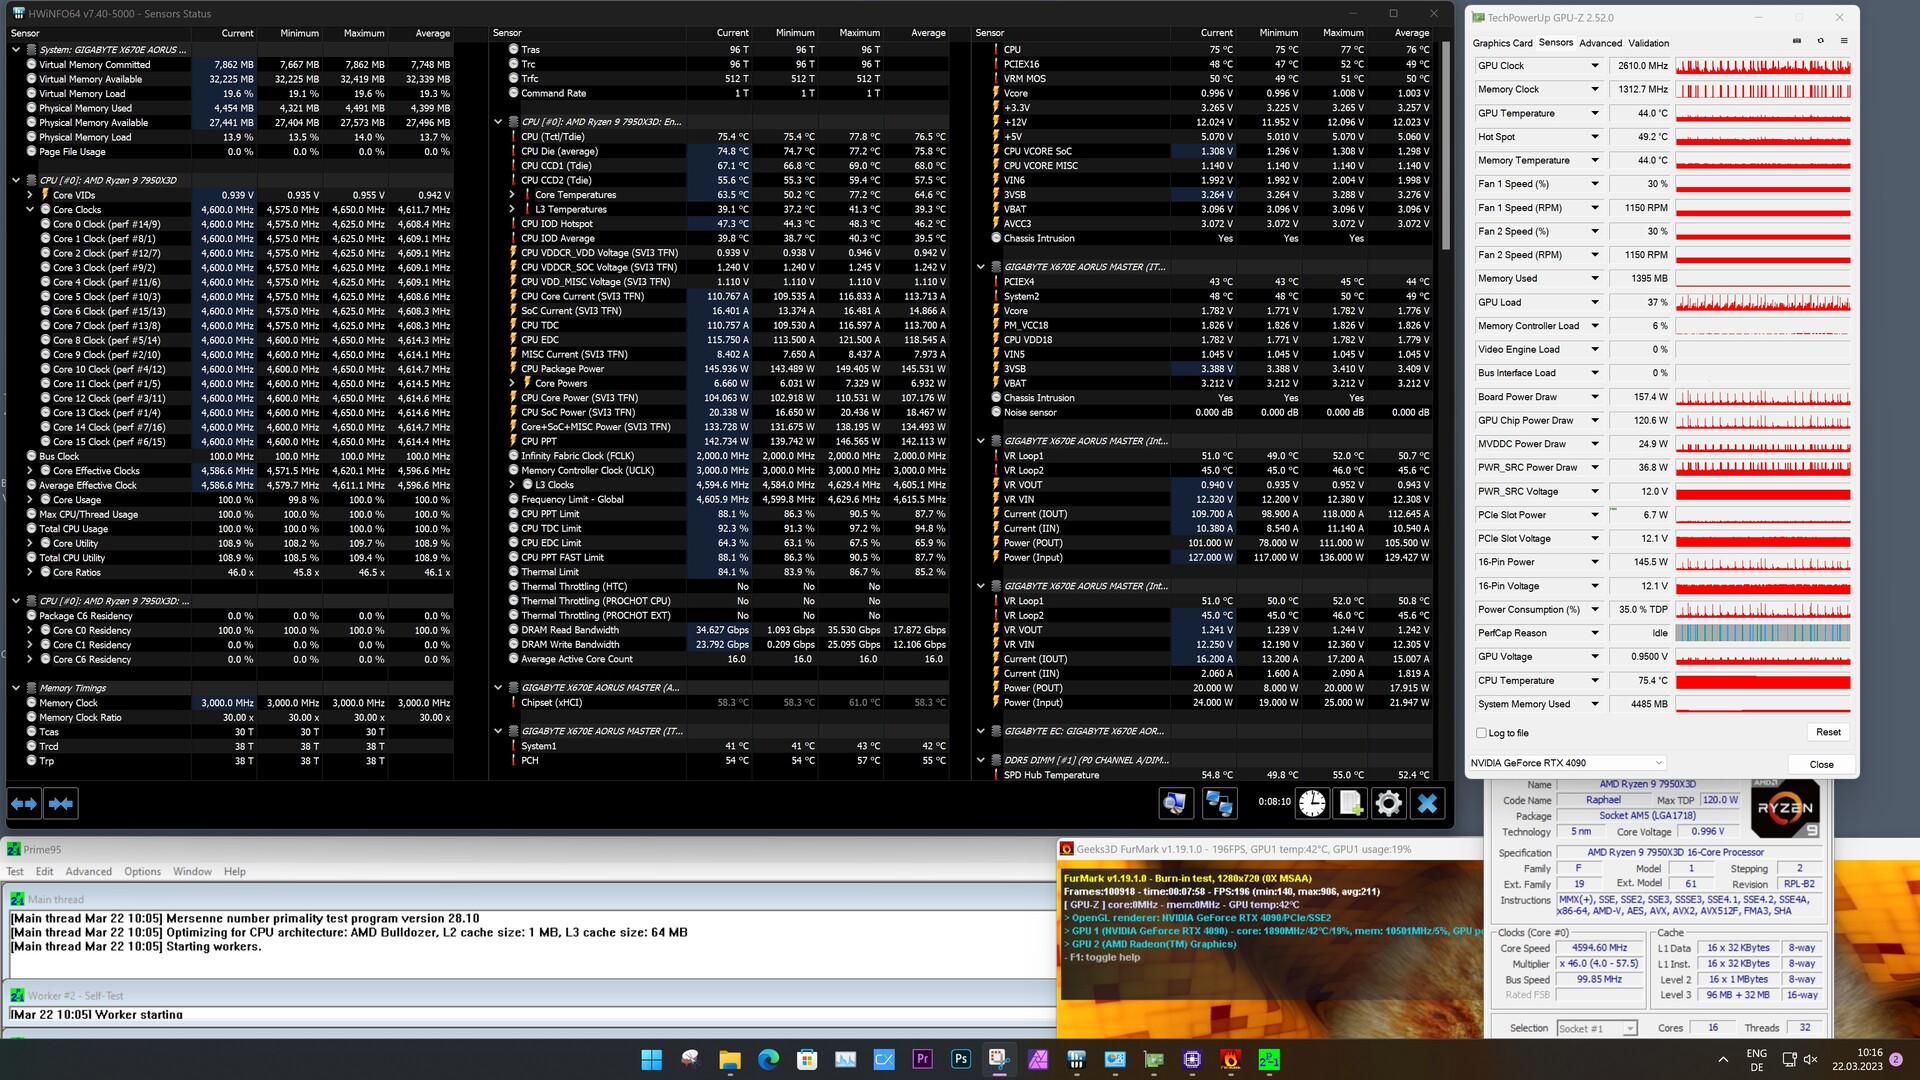The height and width of the screenshot is (1080, 1920).
Task: Click HWiNFO log-to-file document icon
Action: coord(1351,803)
